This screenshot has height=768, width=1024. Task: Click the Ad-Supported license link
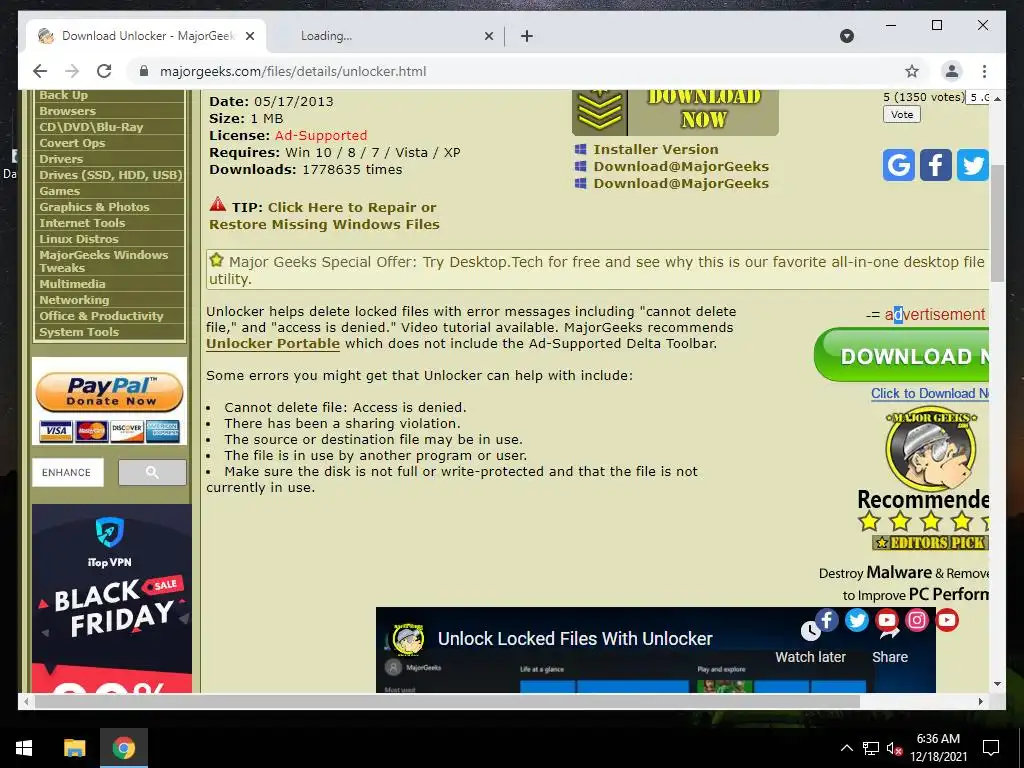(x=321, y=135)
